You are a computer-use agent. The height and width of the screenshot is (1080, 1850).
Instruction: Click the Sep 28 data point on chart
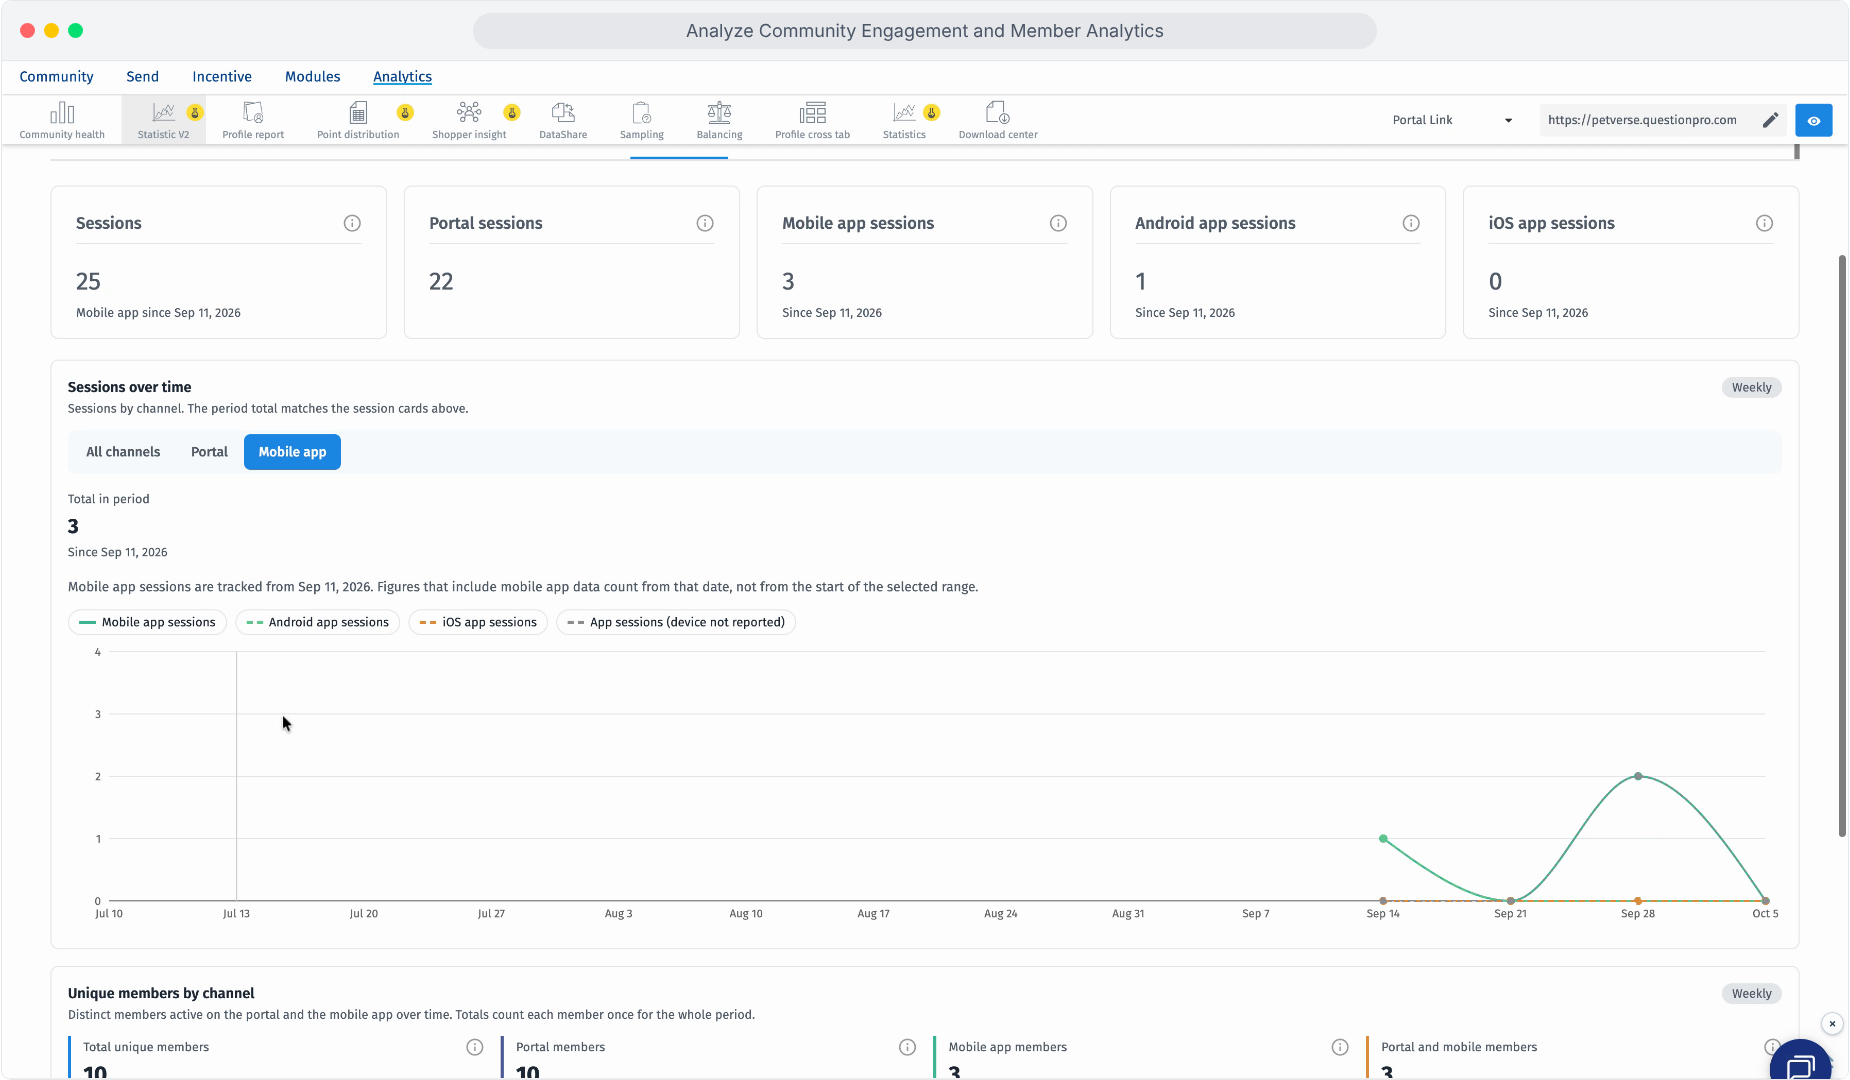pyautogui.click(x=1638, y=776)
